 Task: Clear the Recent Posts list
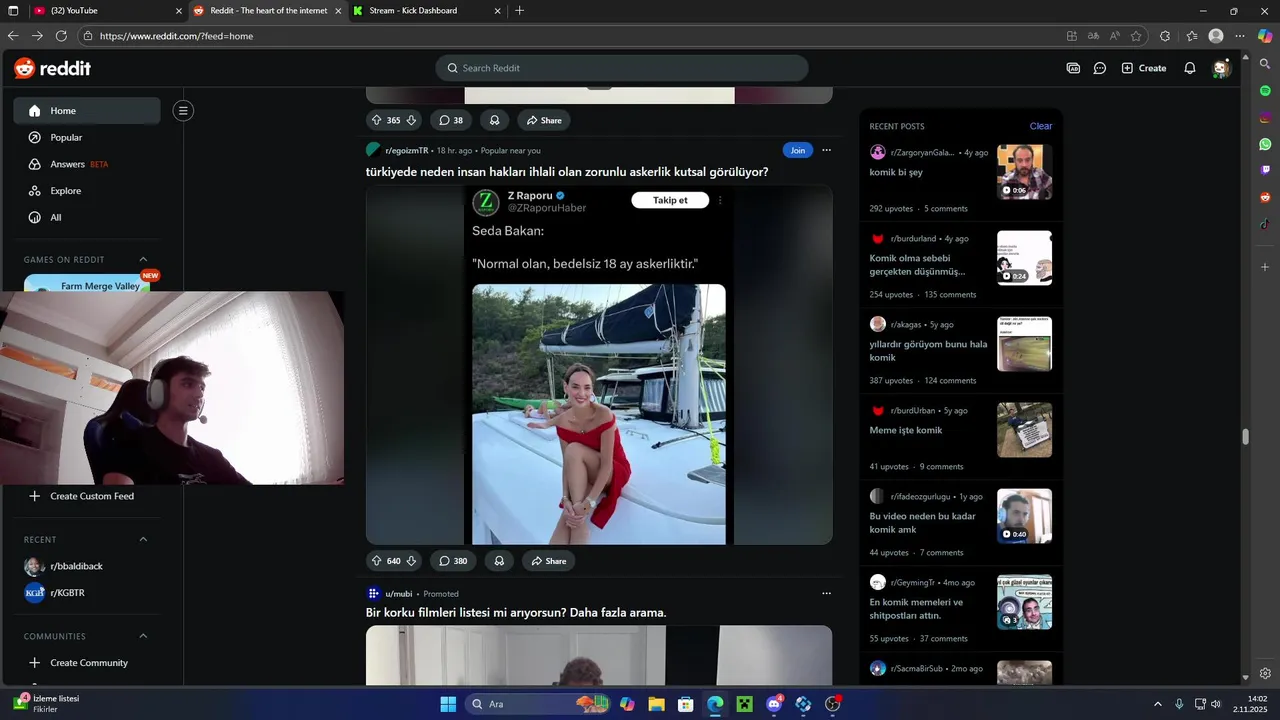[1041, 126]
